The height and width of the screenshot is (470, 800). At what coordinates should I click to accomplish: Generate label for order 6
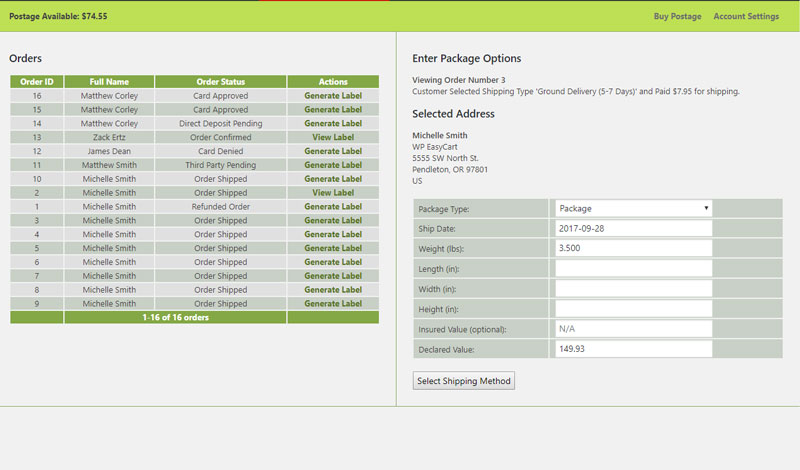(333, 262)
